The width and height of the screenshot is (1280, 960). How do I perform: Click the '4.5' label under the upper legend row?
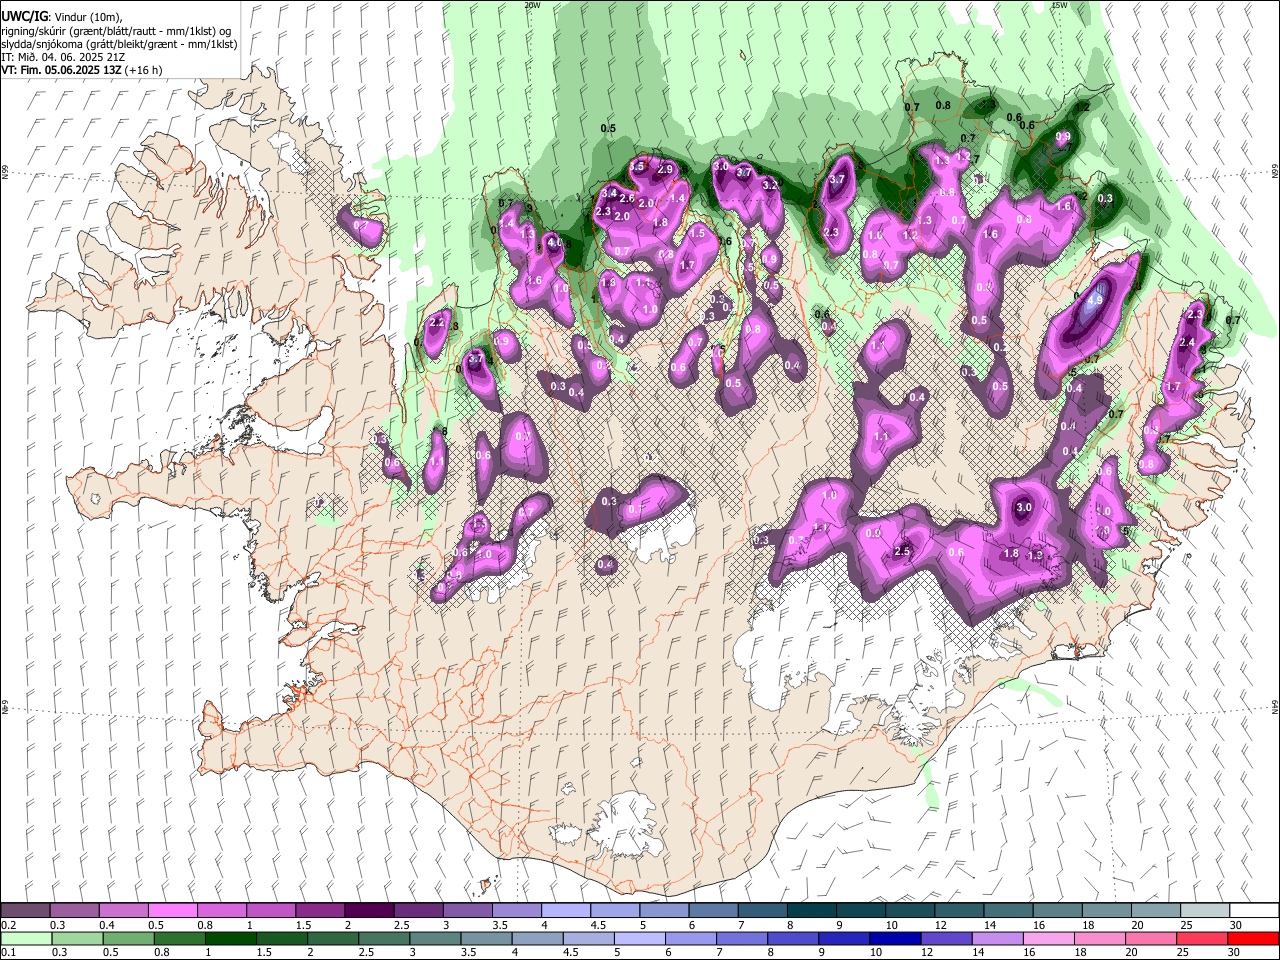tap(598, 925)
